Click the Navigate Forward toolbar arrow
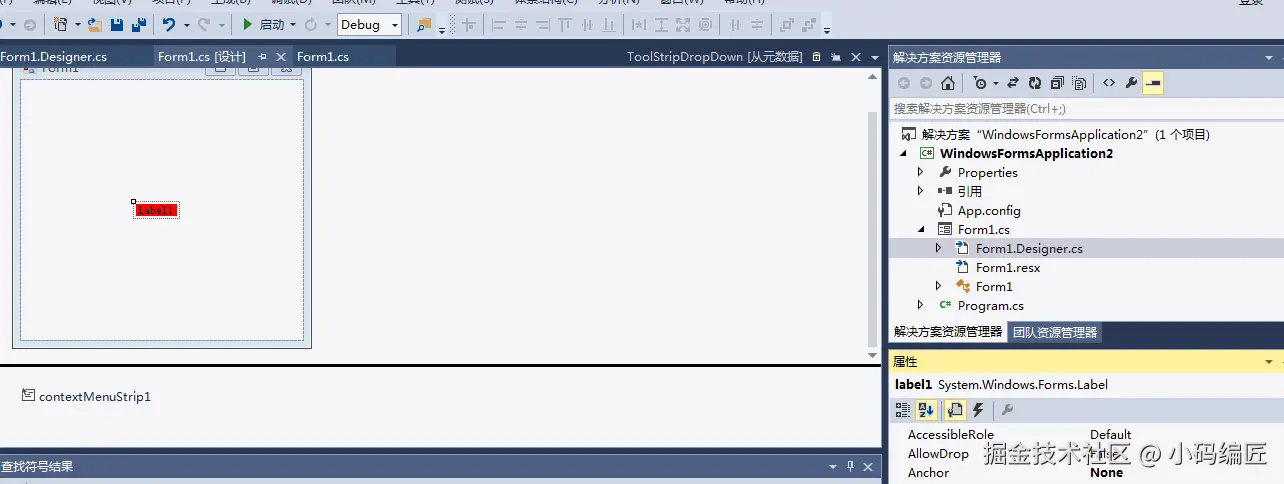The width and height of the screenshot is (1284, 484). click(29, 24)
